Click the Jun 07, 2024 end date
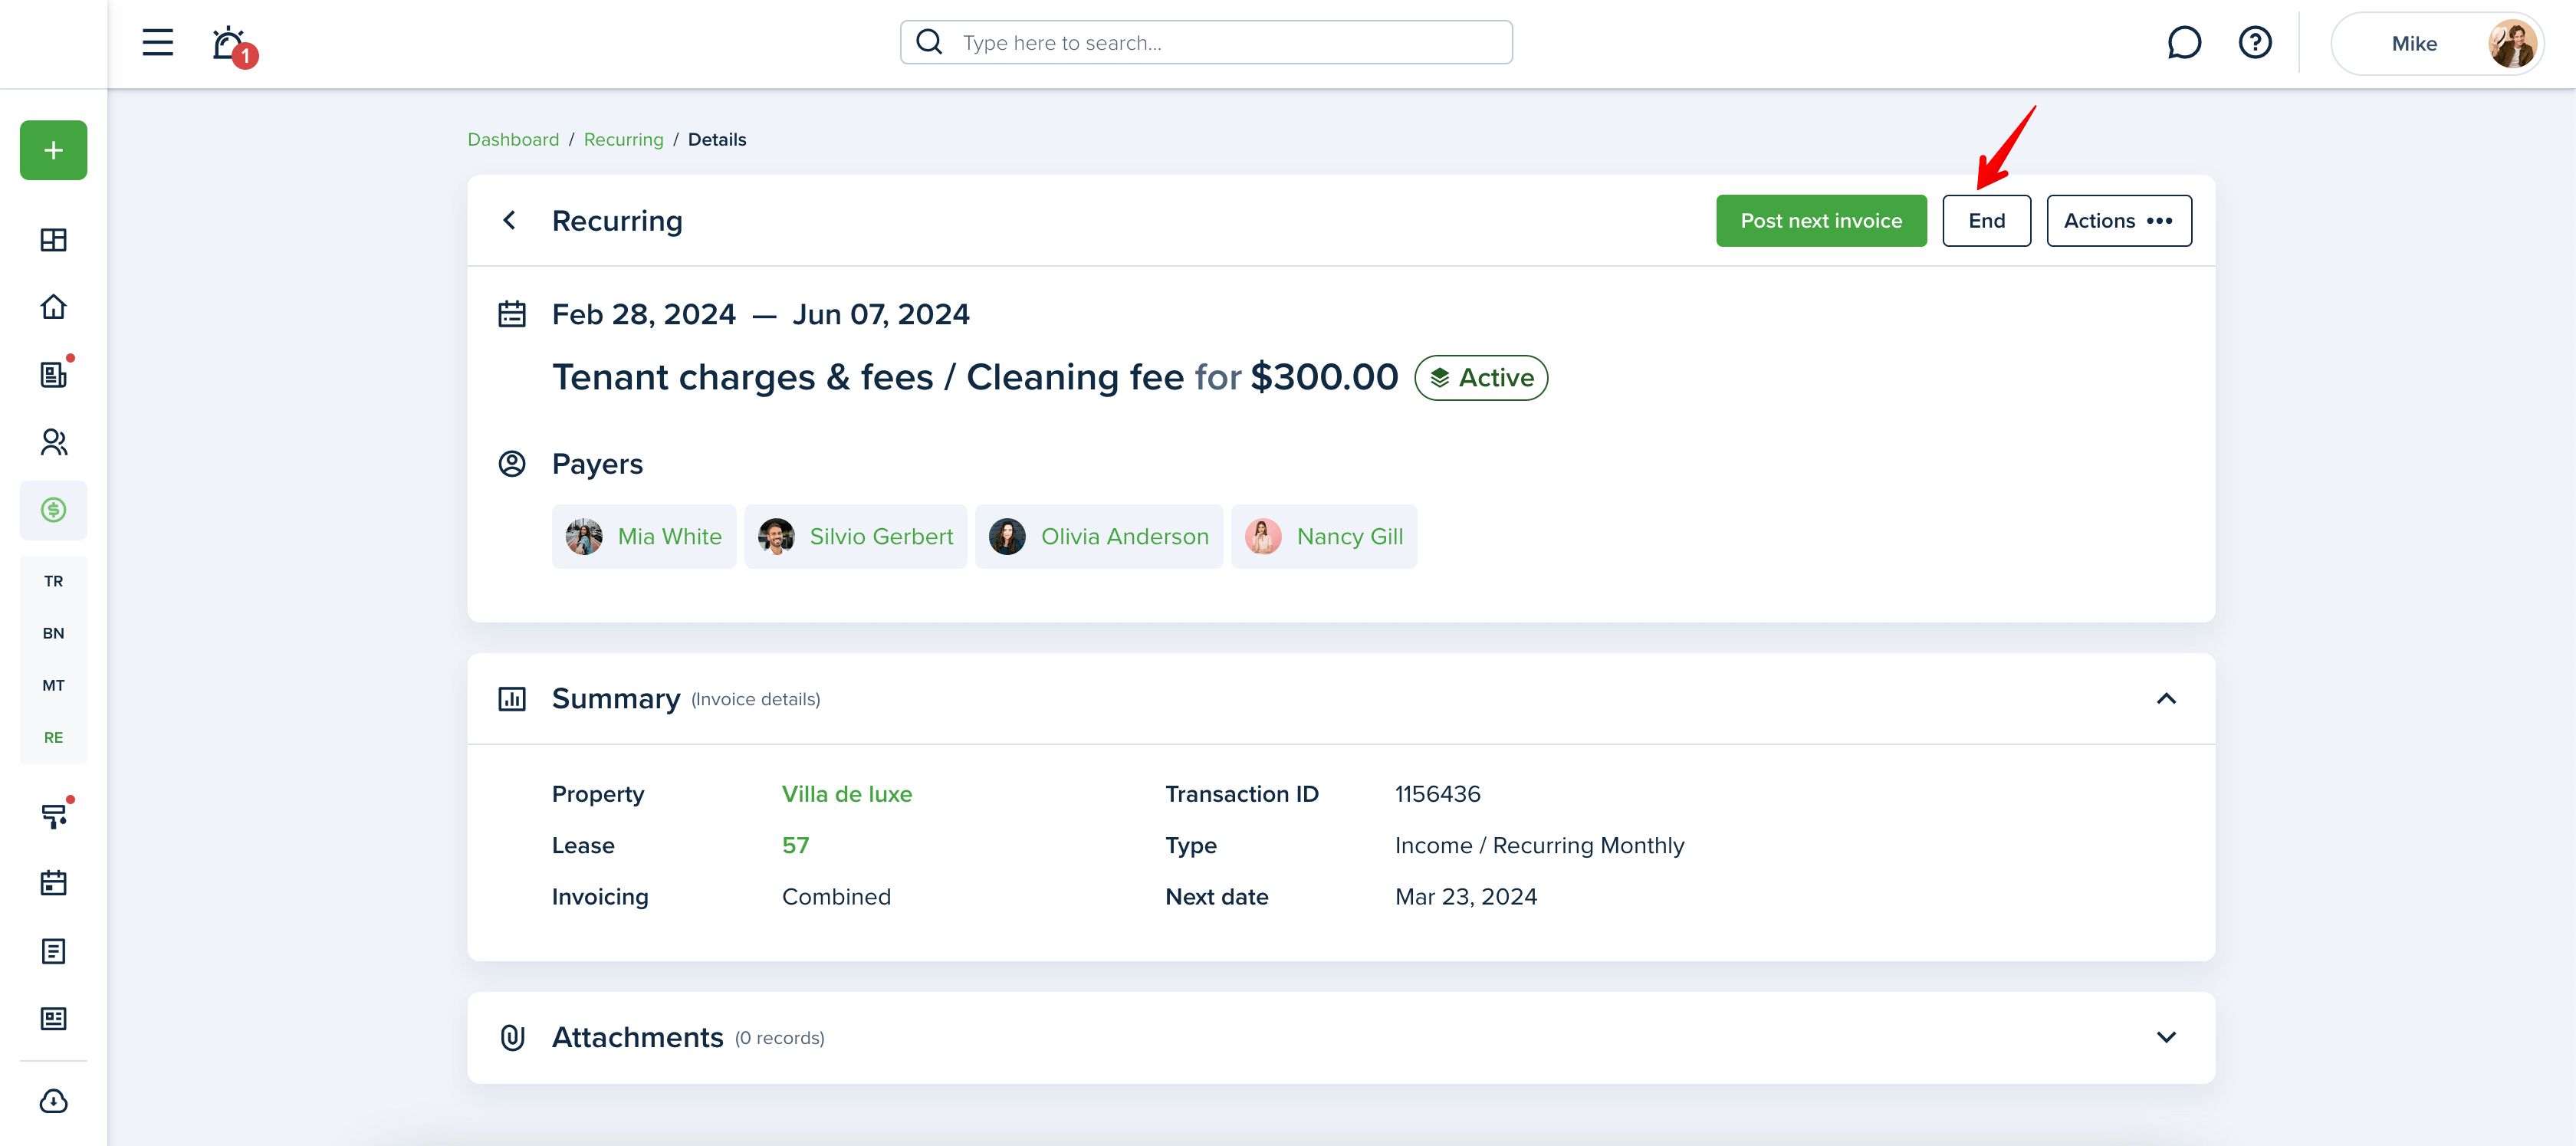2576x1146 pixels. point(881,314)
